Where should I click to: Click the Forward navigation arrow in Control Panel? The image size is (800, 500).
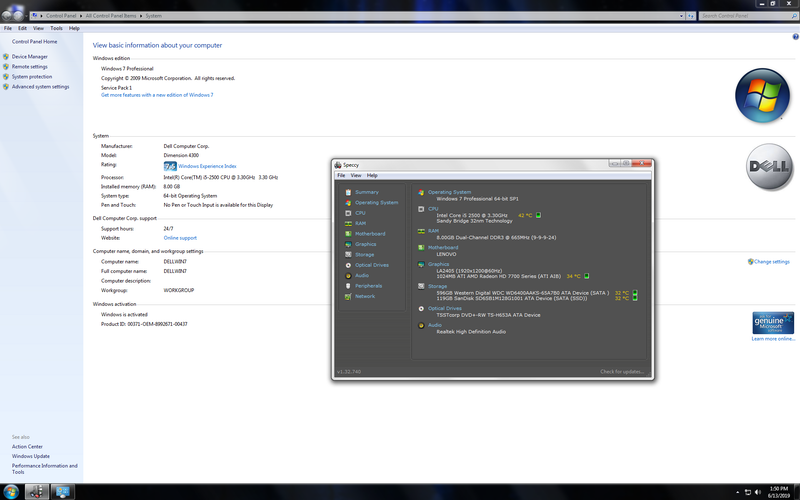[18, 16]
